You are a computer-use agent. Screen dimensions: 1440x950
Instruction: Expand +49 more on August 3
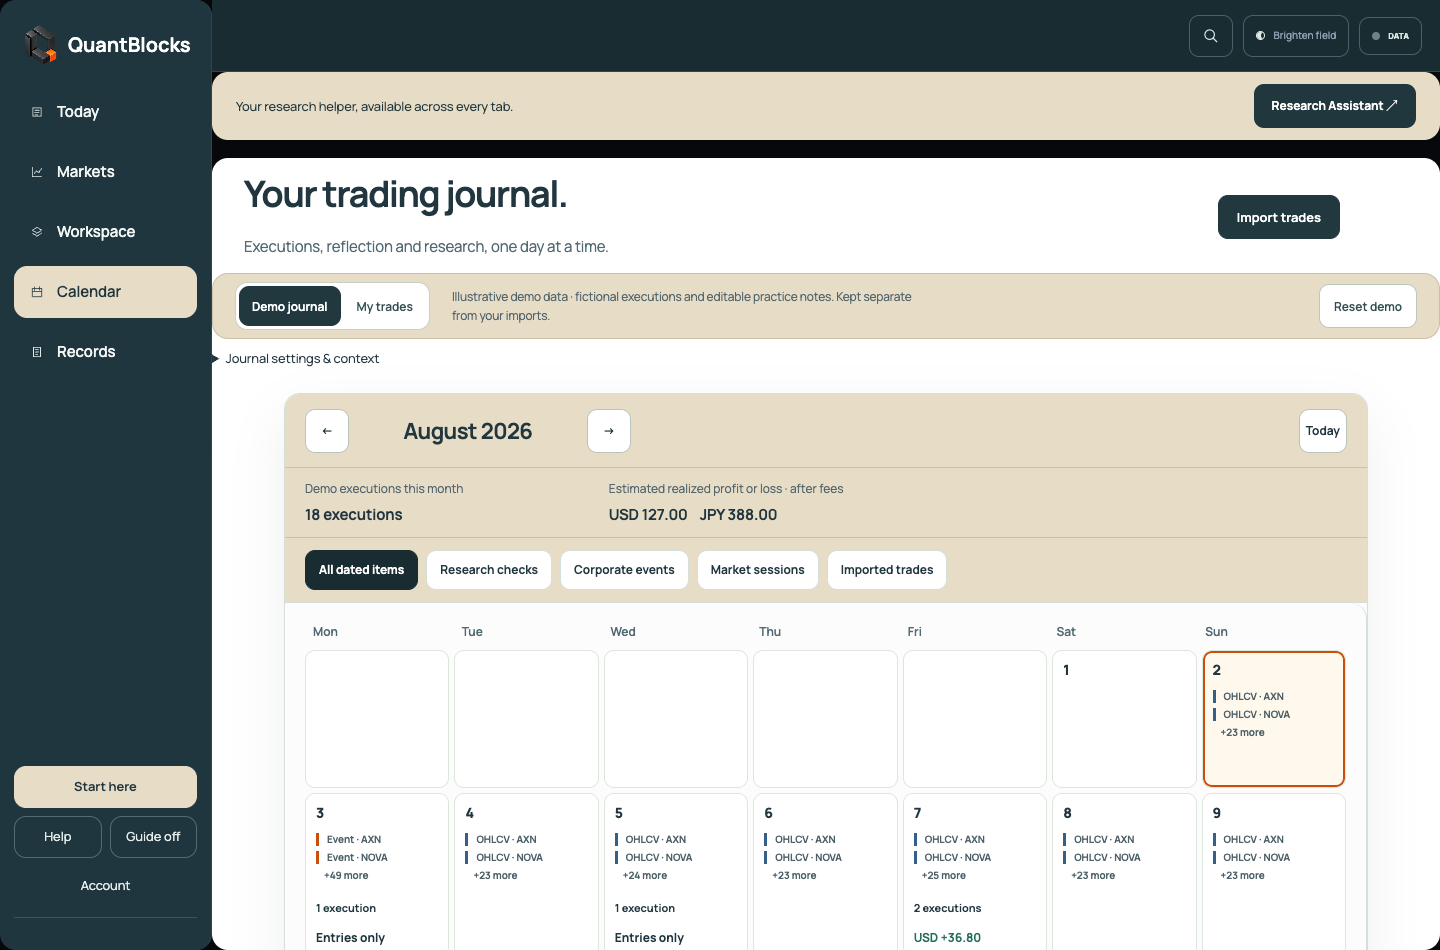pyautogui.click(x=346, y=876)
